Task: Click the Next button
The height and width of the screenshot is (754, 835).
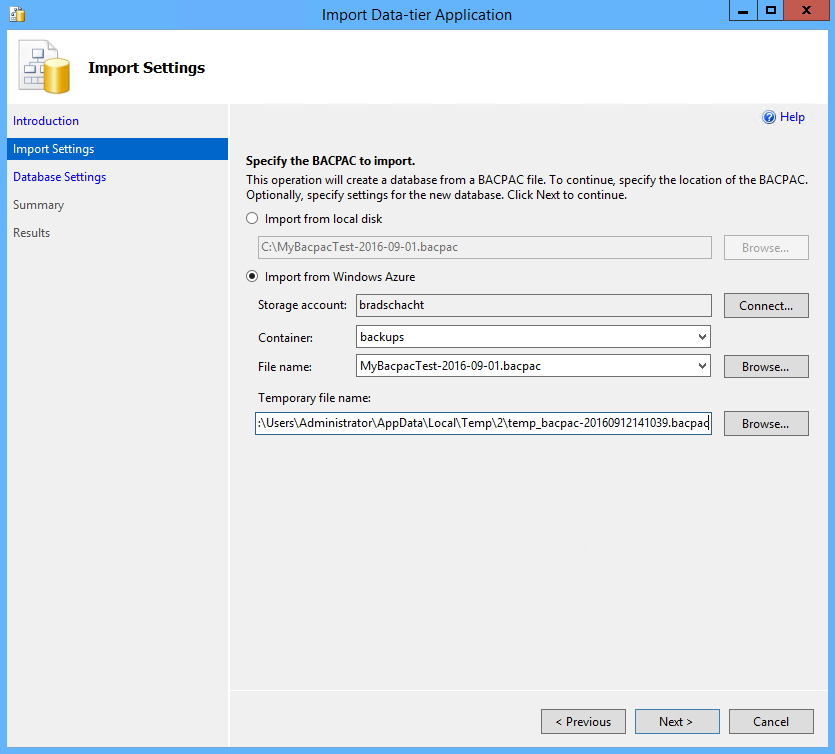Action: [x=675, y=721]
